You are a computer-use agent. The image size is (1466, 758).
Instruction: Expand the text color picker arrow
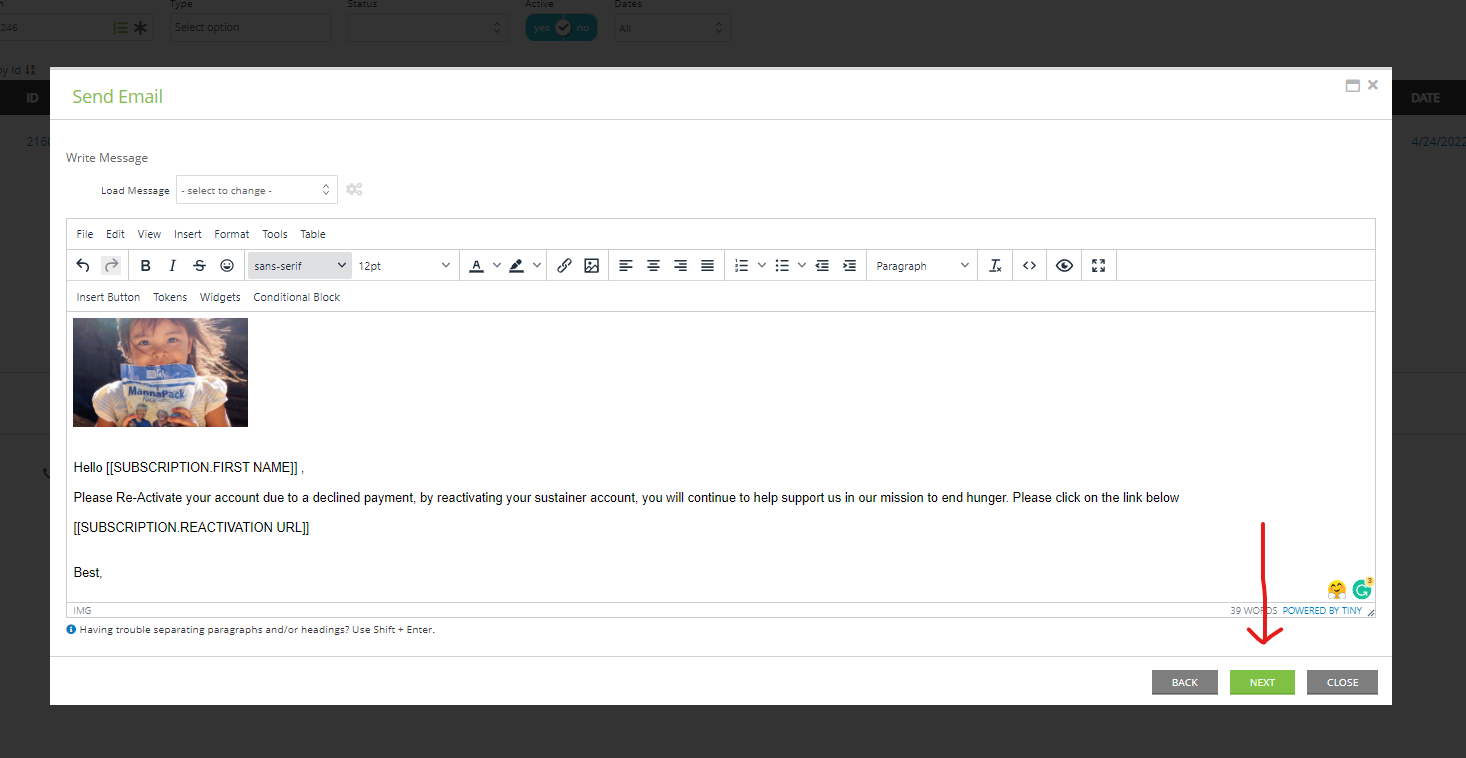(x=497, y=266)
